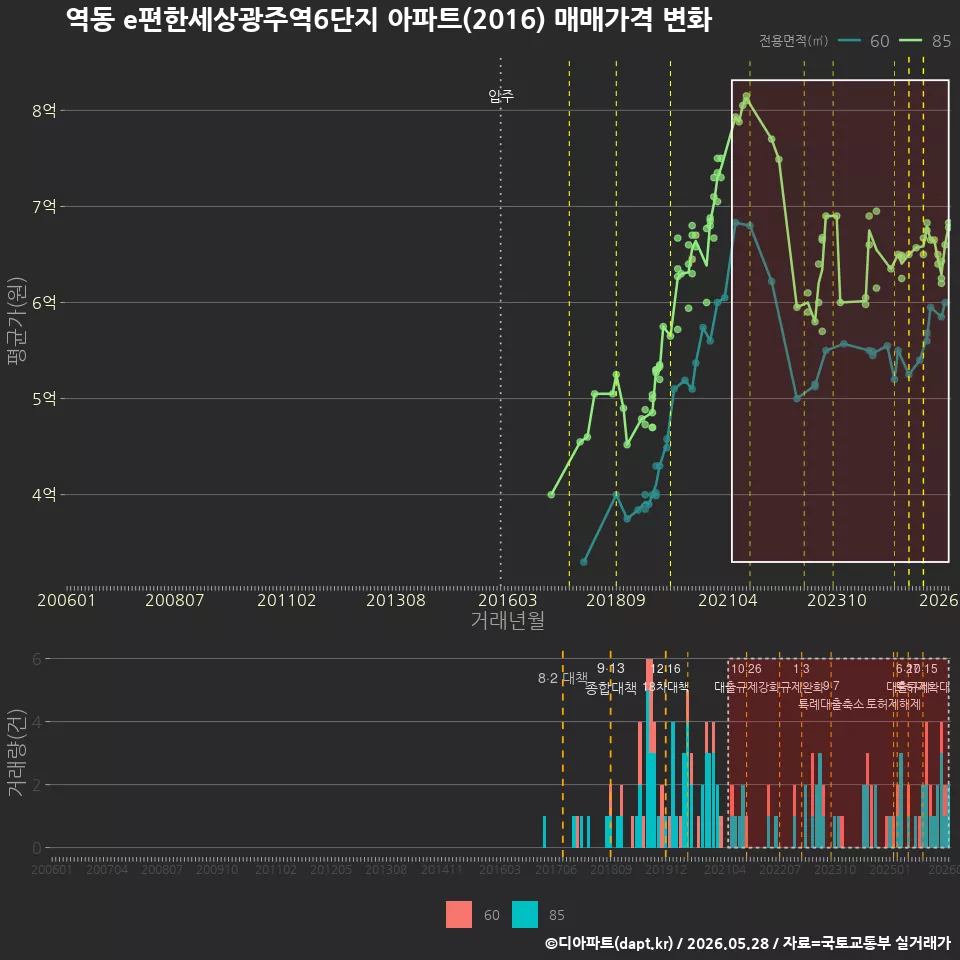Click the 7억 y-axis label
The width and height of the screenshot is (960, 960).
pyautogui.click(x=45, y=207)
